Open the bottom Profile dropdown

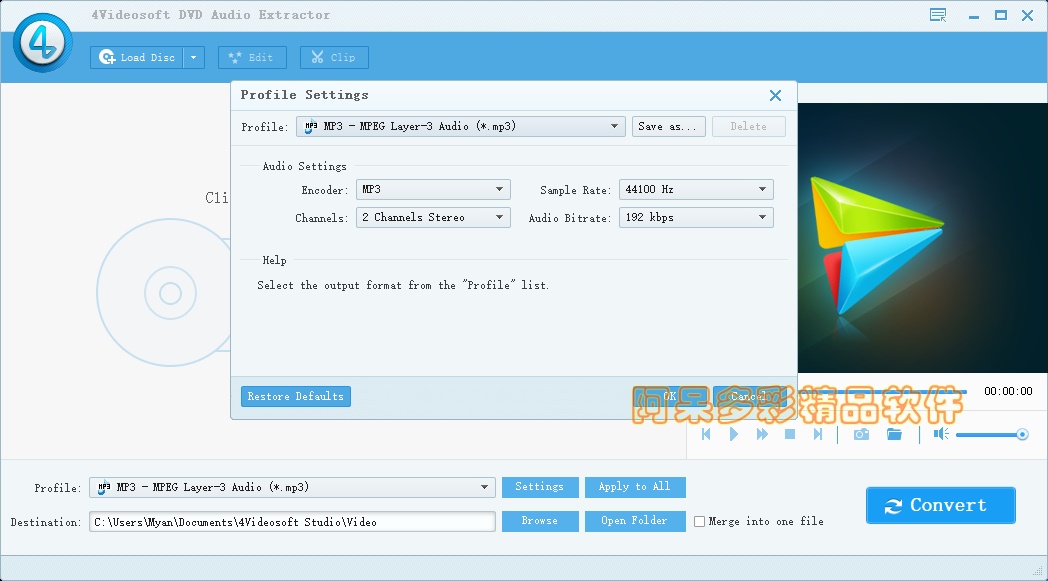(292, 487)
